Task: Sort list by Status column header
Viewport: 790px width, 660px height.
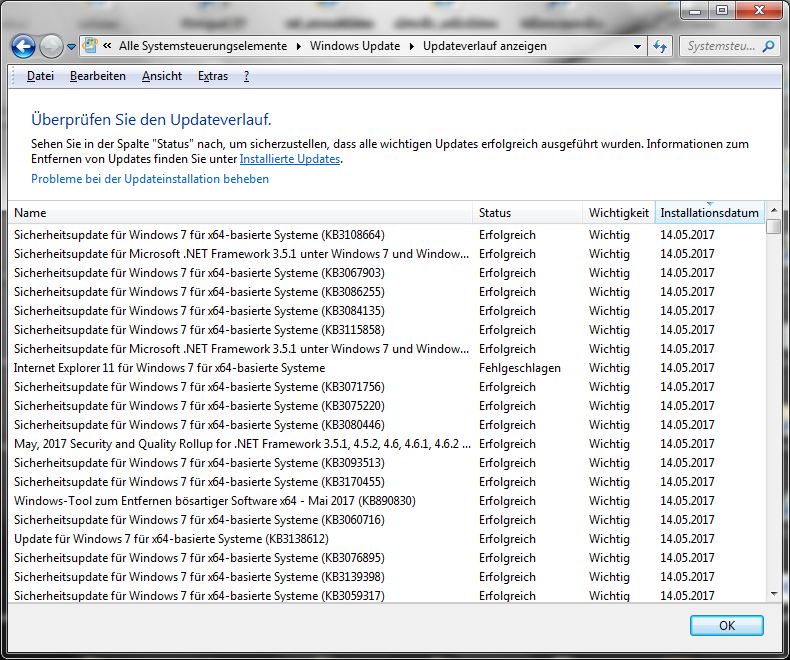Action: (x=528, y=213)
